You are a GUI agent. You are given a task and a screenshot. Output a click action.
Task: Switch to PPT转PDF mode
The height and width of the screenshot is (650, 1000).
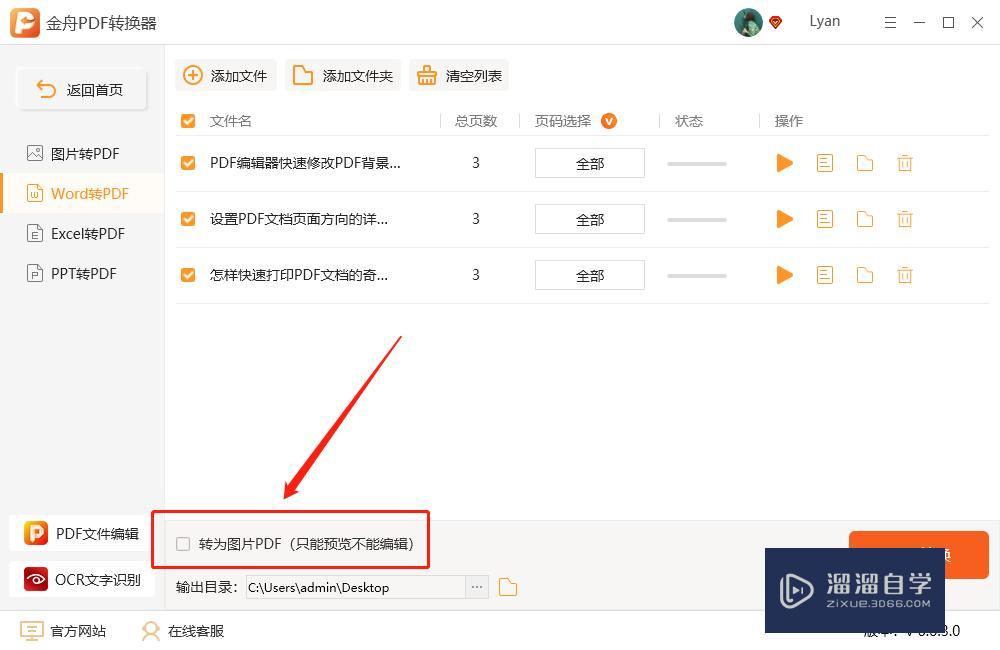click(82, 274)
